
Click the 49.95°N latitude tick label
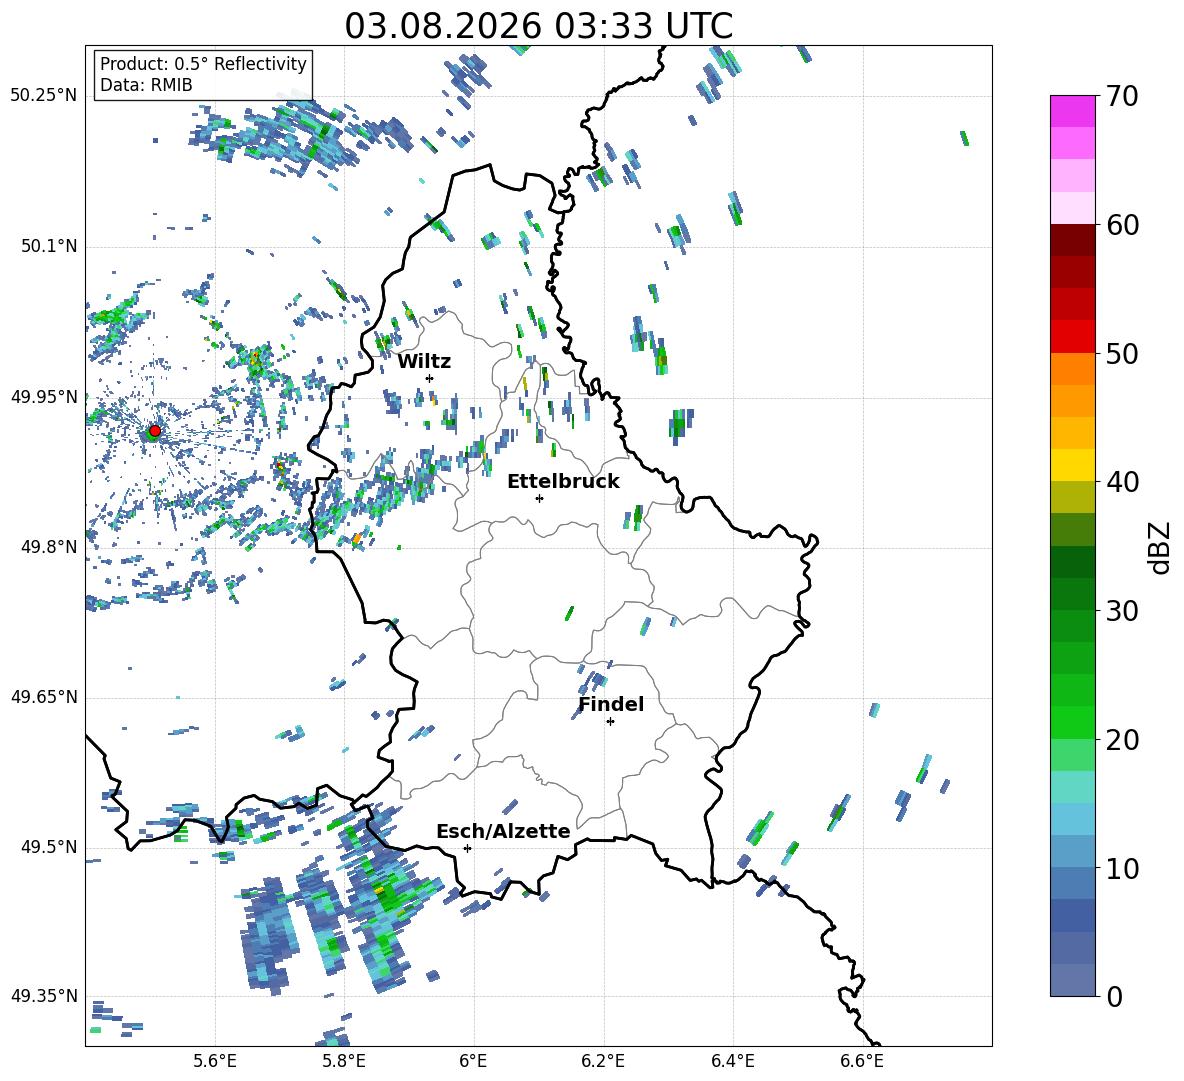click(44, 397)
